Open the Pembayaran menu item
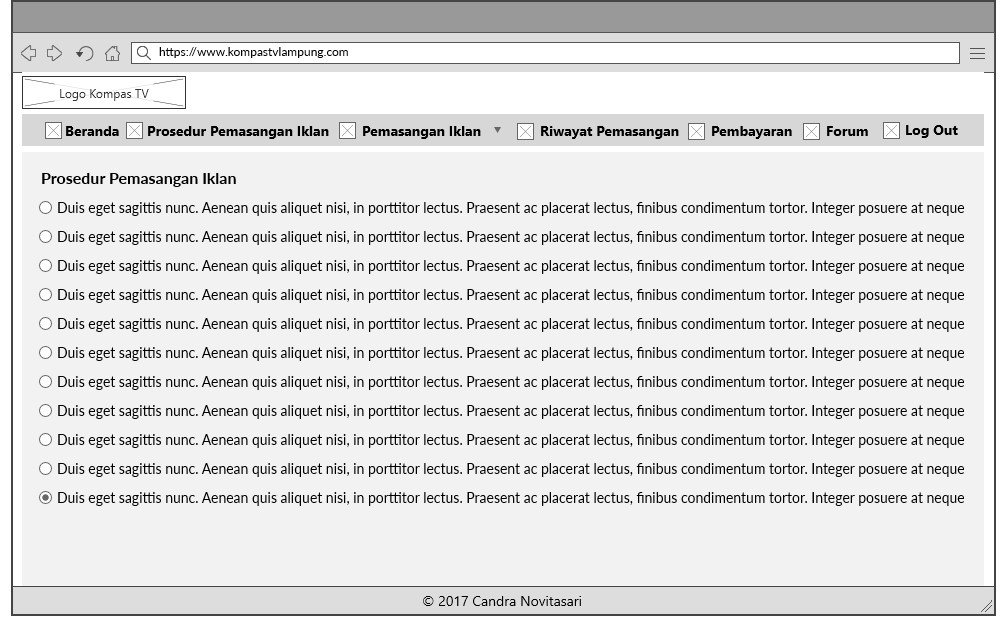The image size is (1002, 618). click(x=751, y=131)
